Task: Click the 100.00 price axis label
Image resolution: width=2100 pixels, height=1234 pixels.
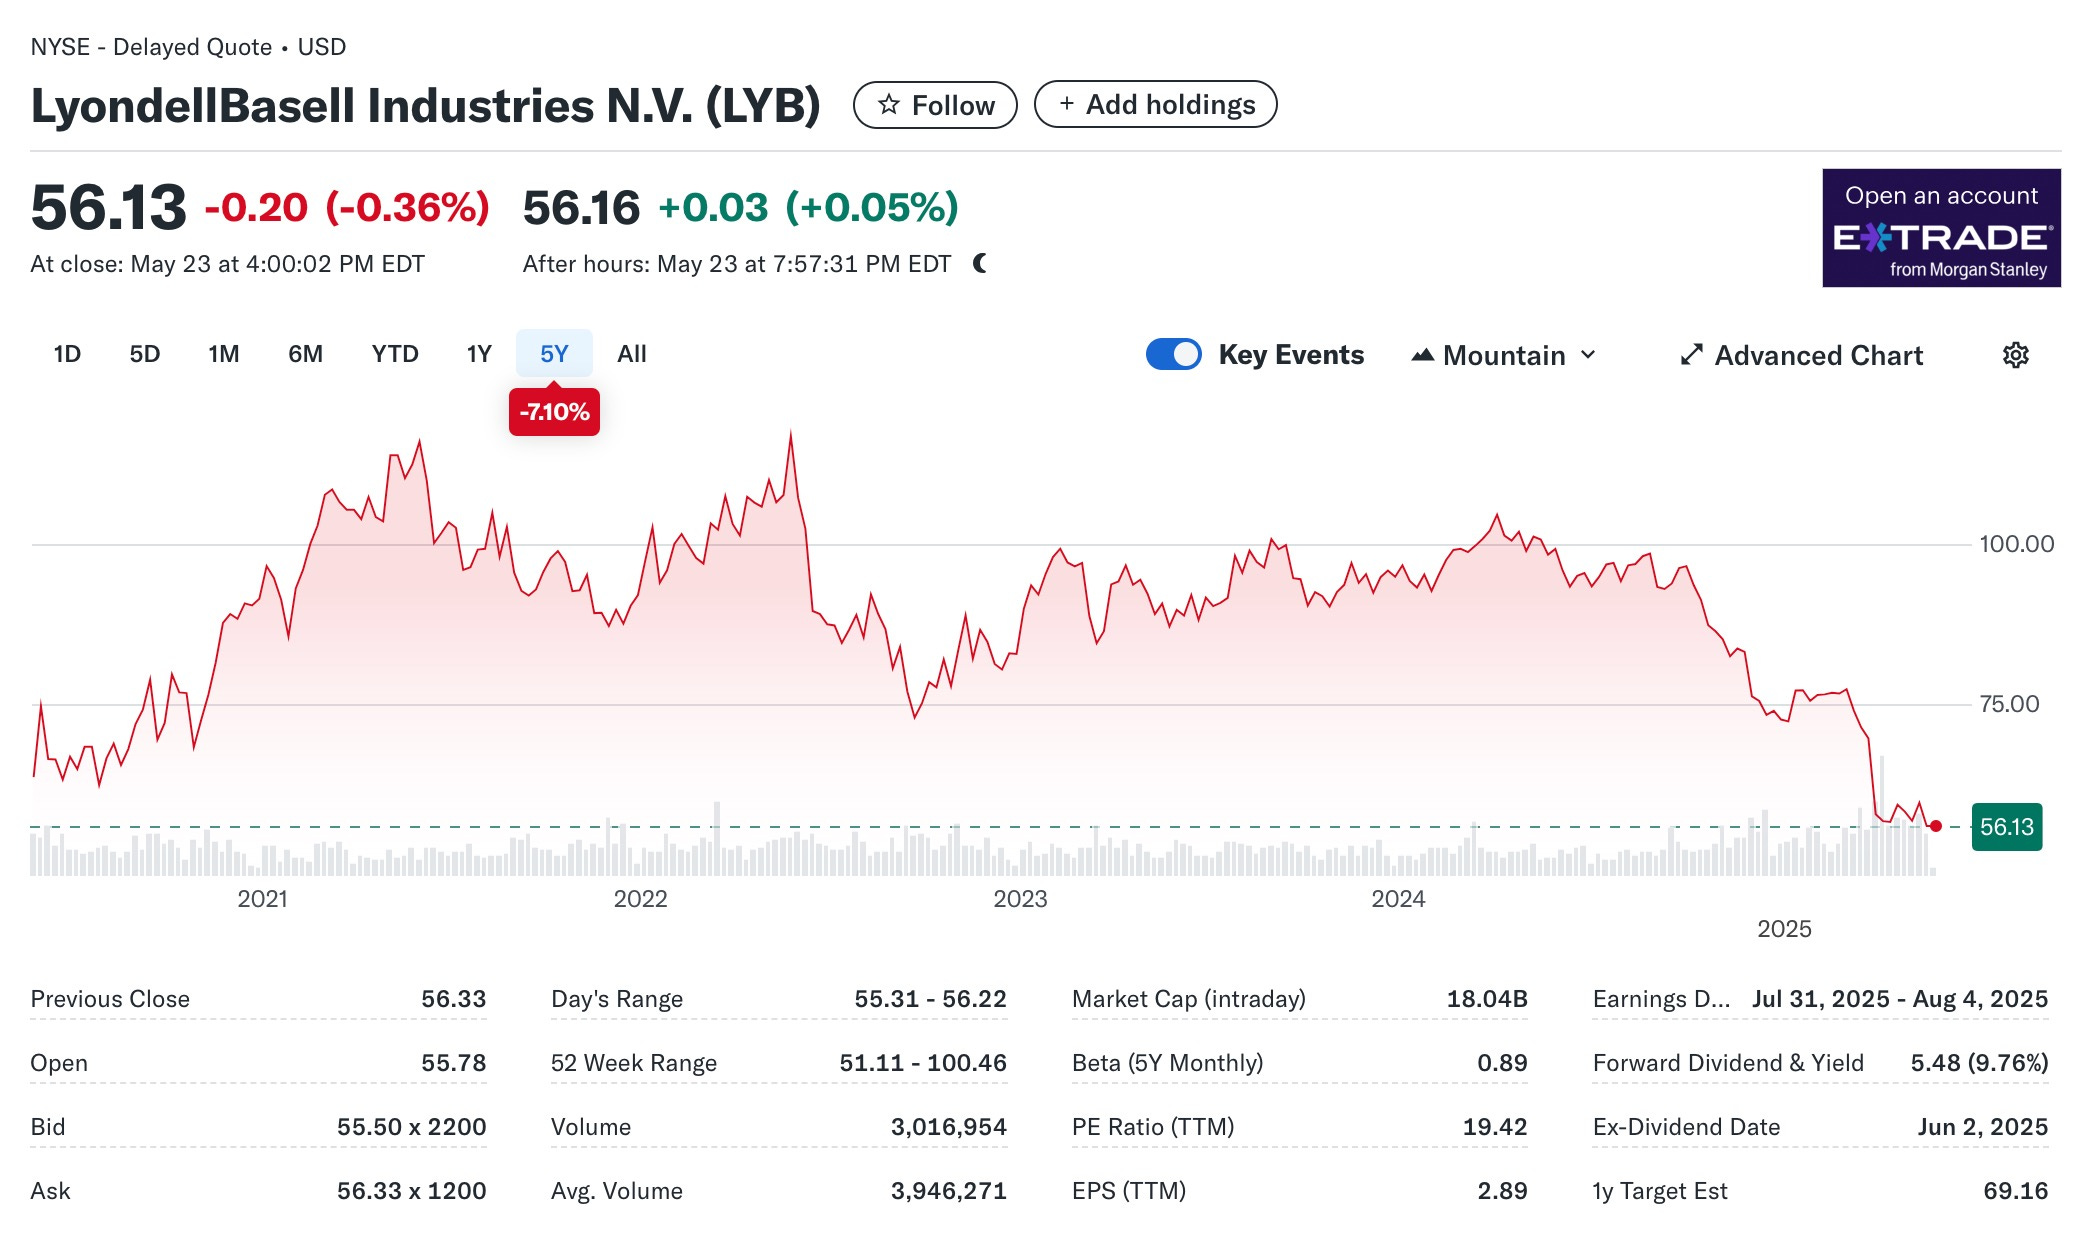Action: [x=2017, y=544]
